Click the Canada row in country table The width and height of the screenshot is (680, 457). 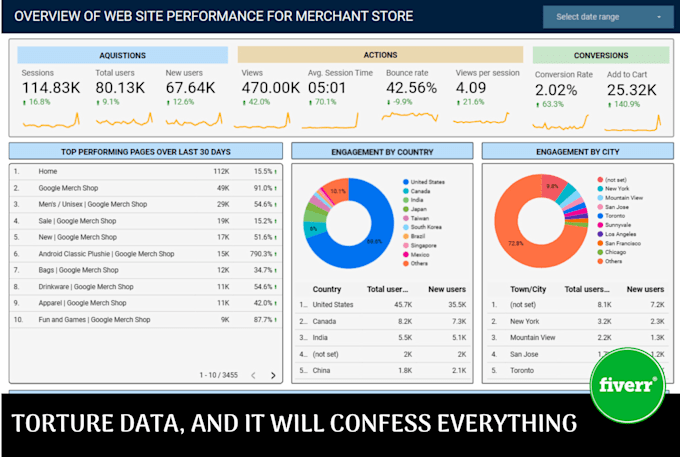pyautogui.click(x=382, y=321)
